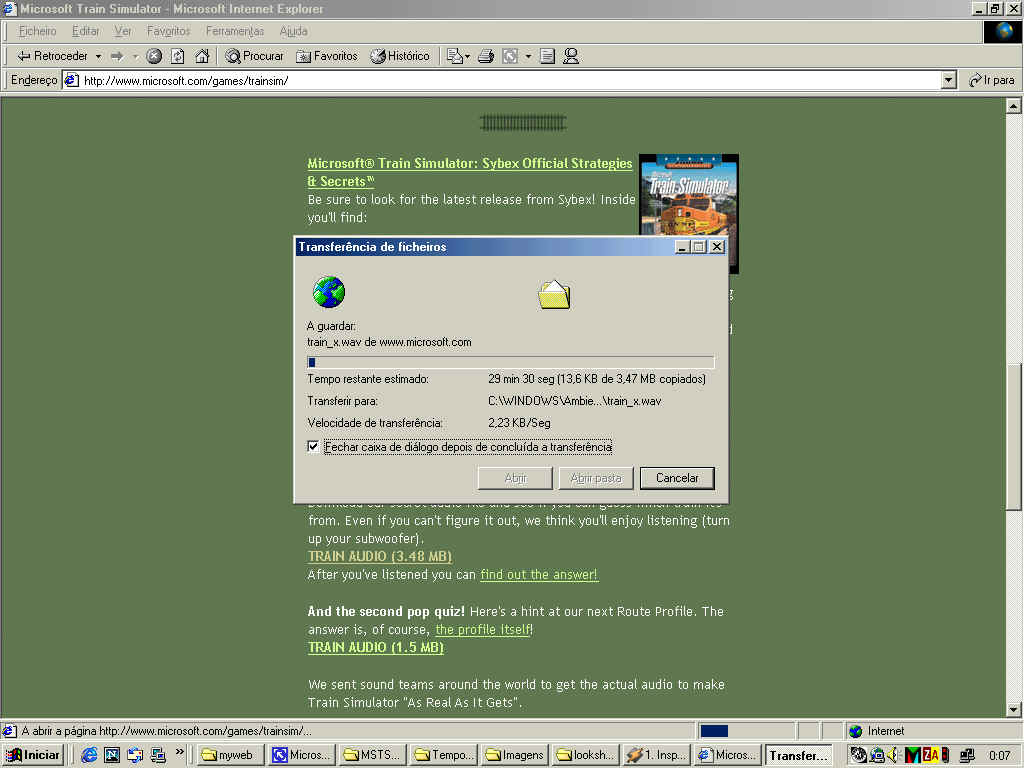
Task: Expand the Edit button dropdown arrow
Action: (528, 56)
